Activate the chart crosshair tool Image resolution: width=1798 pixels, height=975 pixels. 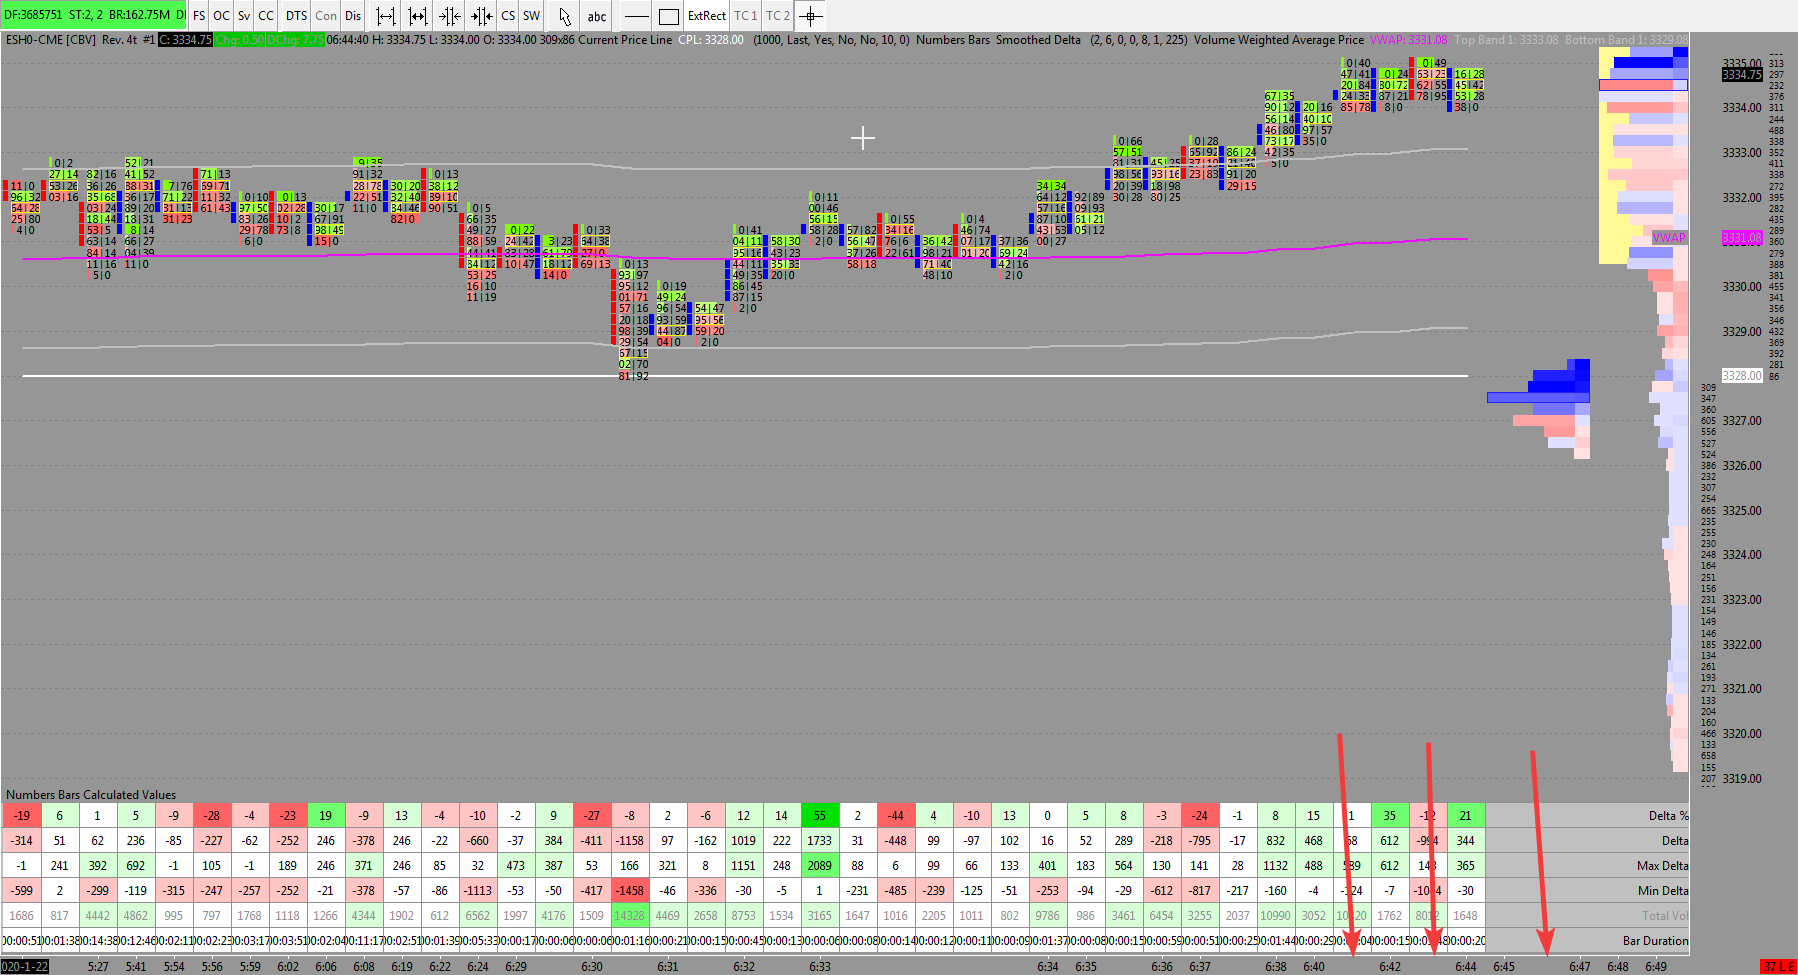[811, 16]
